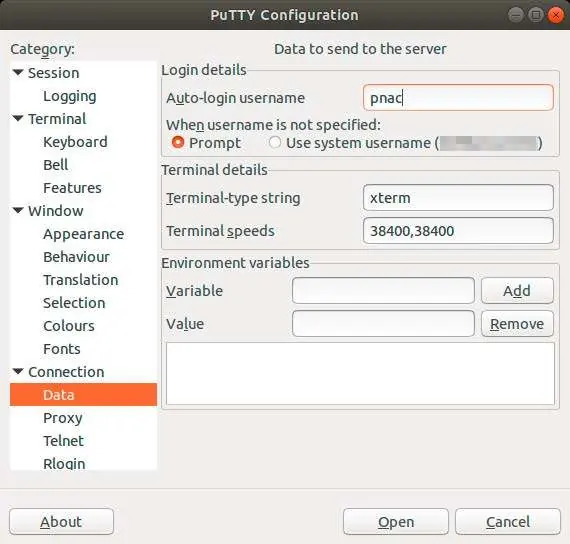Open the Terminal category
570x544 pixels.
tap(57, 119)
